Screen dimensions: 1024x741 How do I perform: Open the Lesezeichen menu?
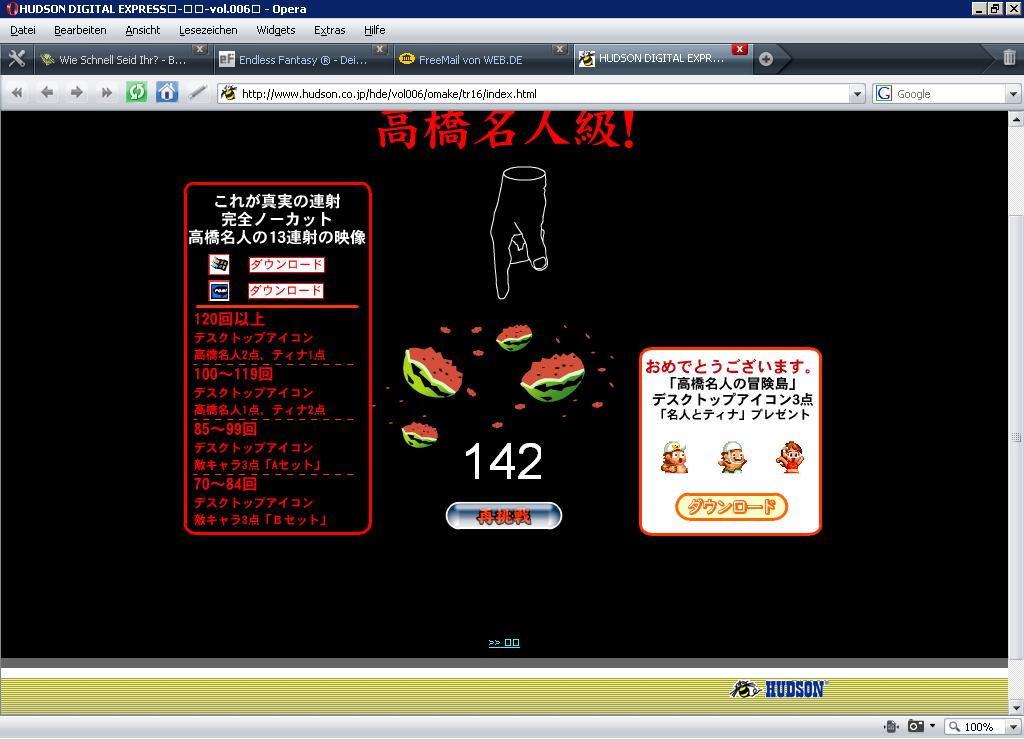(x=208, y=30)
